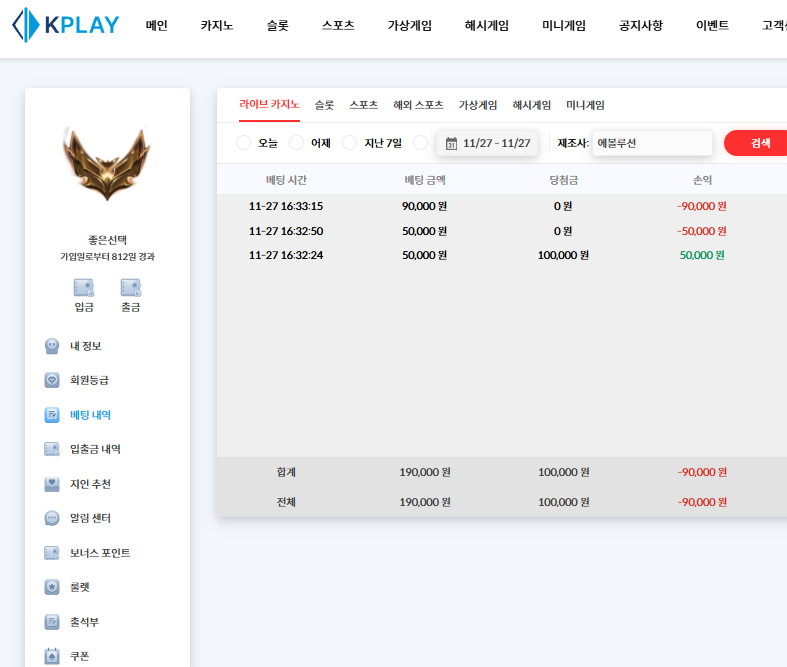Open 내 정보 from sidebar icon
Image resolution: width=787 pixels, height=667 pixels.
point(52,346)
